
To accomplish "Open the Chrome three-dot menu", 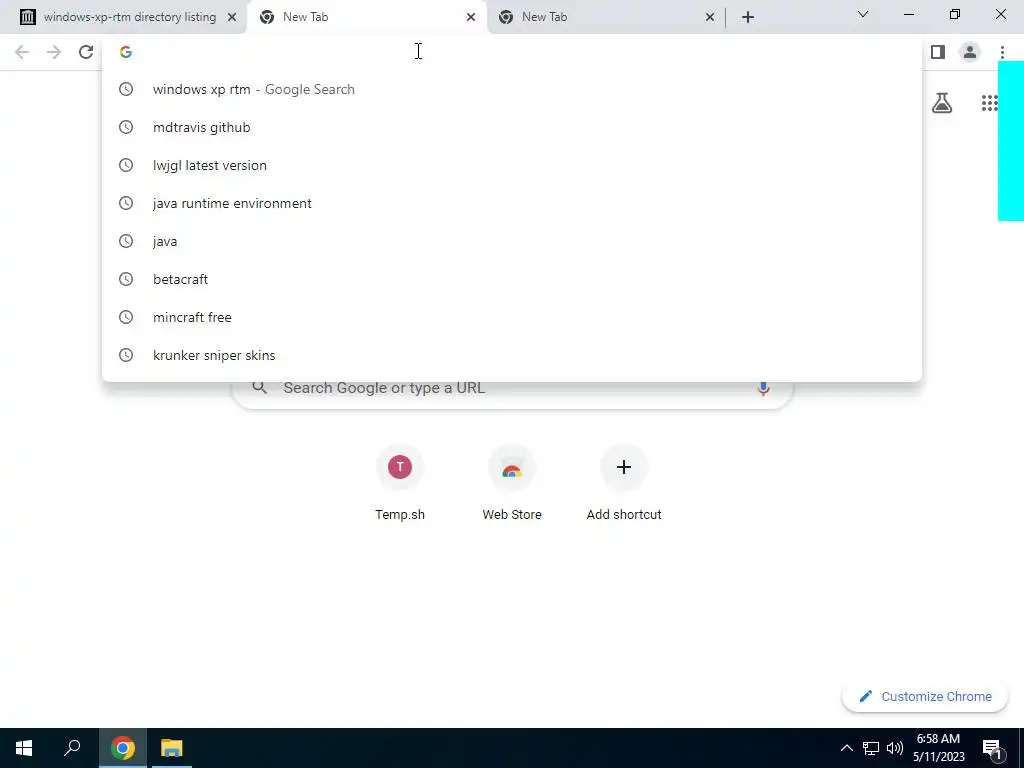I will click(1002, 52).
